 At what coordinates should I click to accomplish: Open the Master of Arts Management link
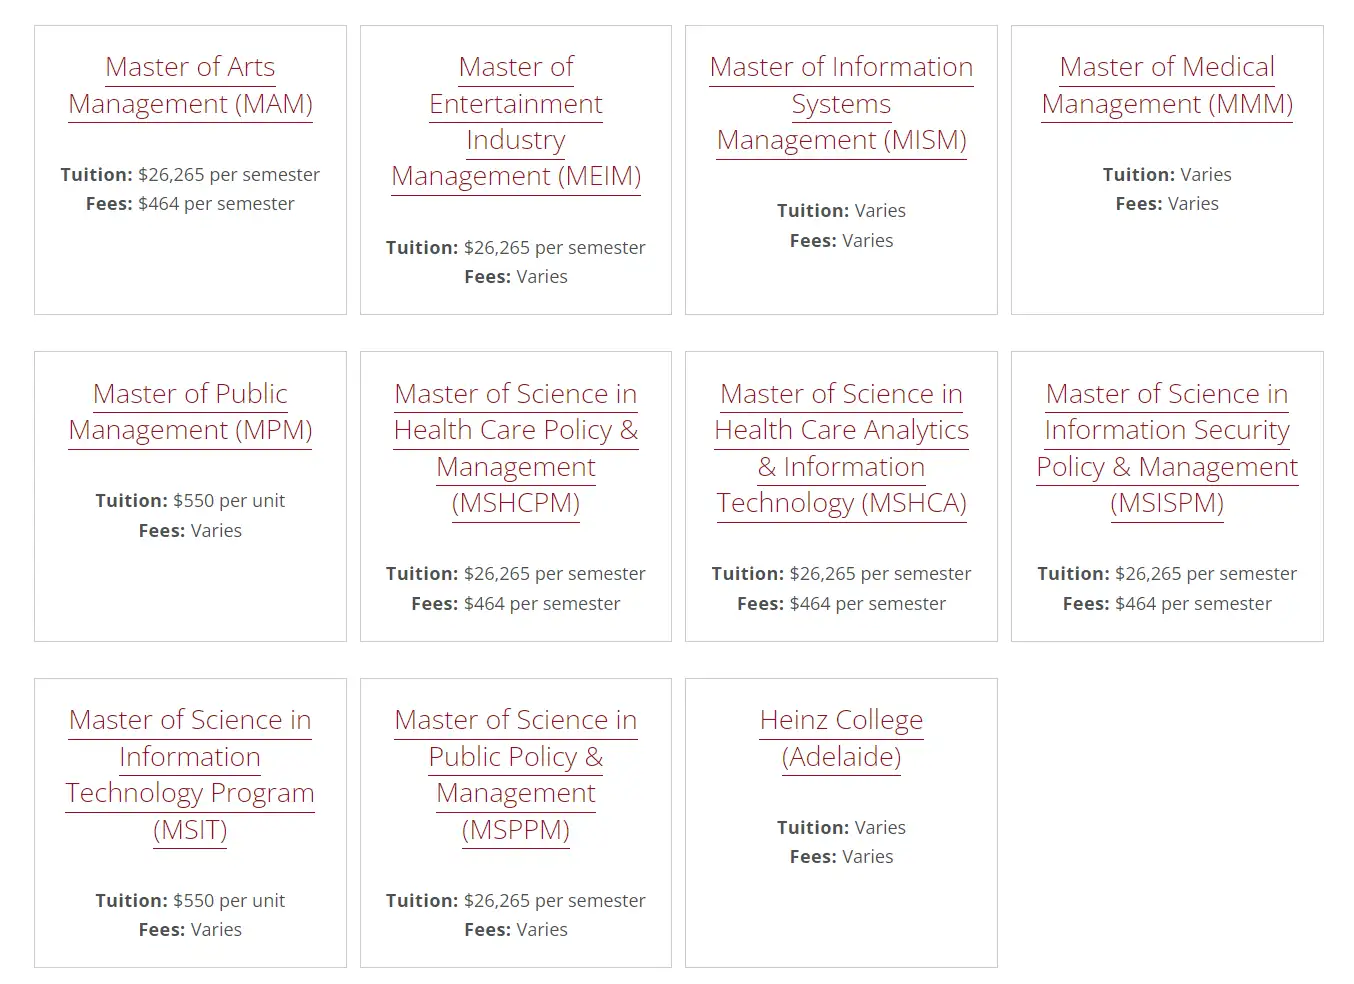point(190,85)
